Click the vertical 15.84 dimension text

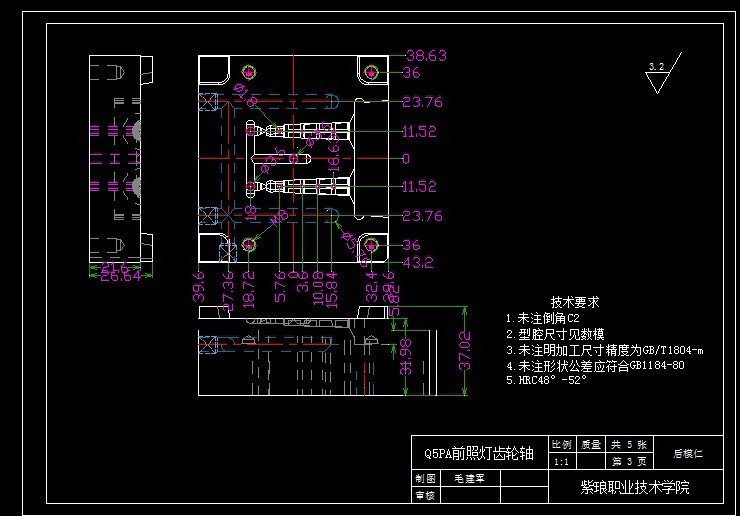pos(332,289)
